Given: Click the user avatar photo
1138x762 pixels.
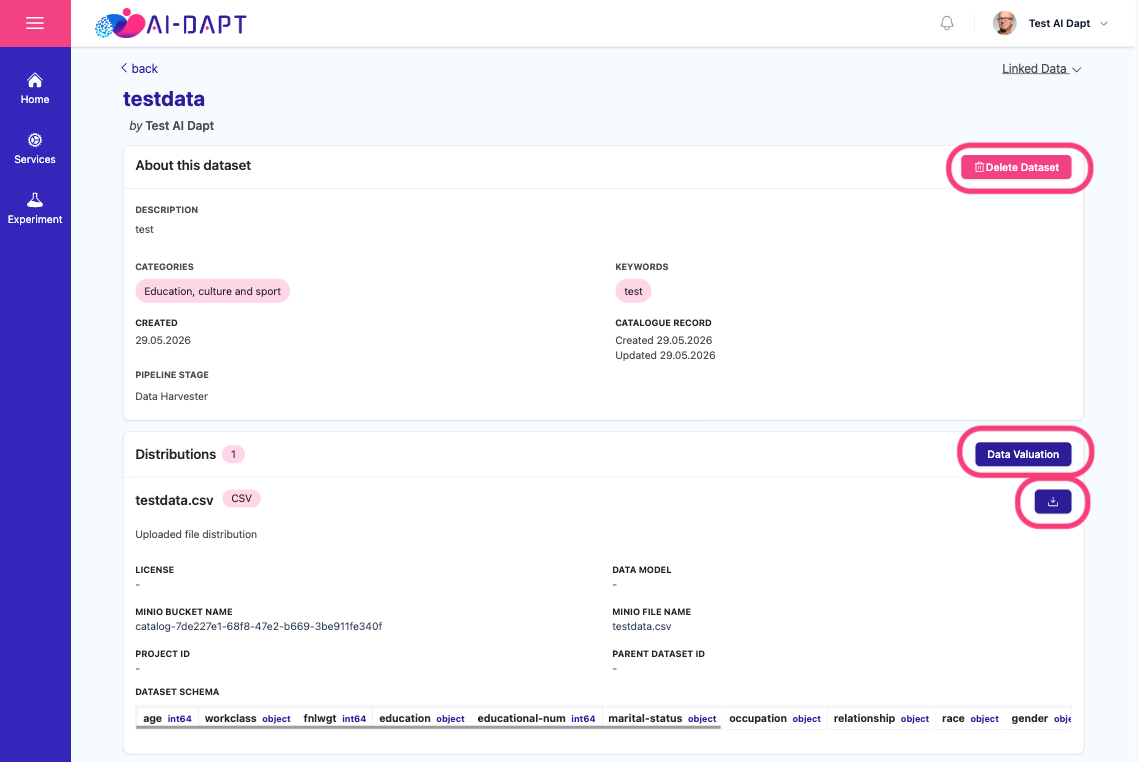Looking at the screenshot, I should pos(1004,23).
